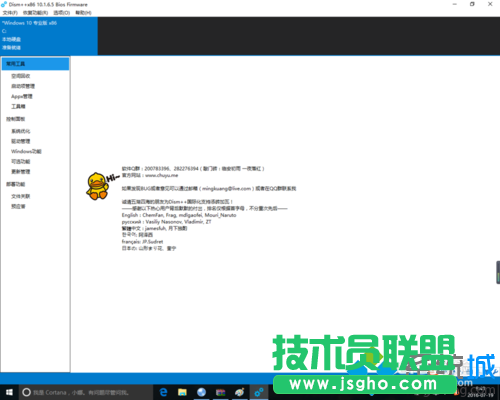Select the Windows 10 专业版 x86 image tile
Image resolution: width=500 pixels, height=400 pixels.
click(x=49, y=36)
